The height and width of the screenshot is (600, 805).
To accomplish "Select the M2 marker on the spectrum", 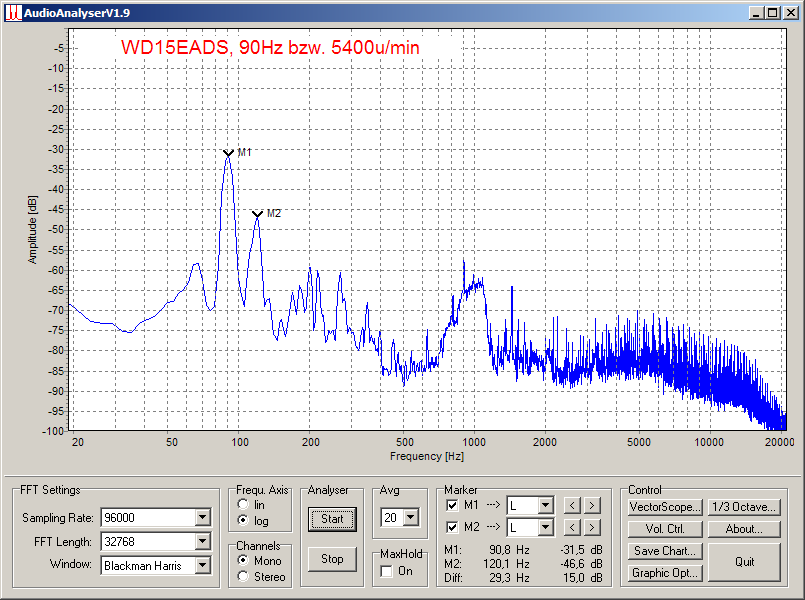I will pos(258,214).
